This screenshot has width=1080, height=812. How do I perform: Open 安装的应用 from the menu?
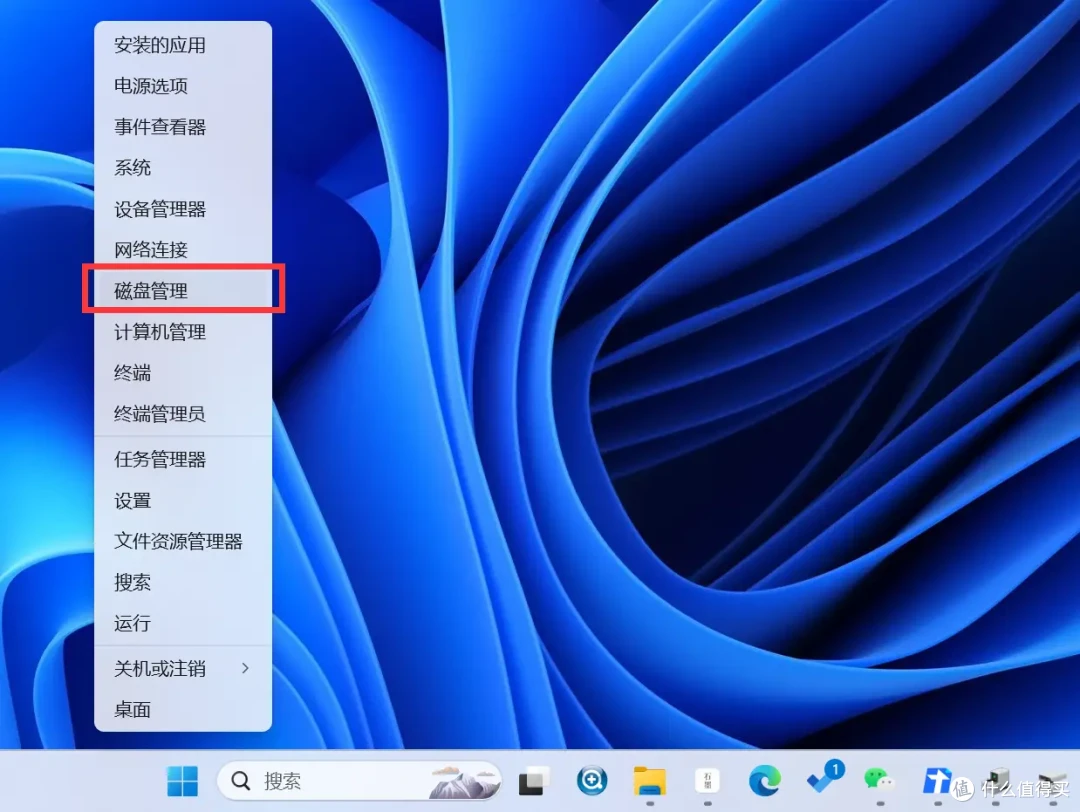click(183, 45)
